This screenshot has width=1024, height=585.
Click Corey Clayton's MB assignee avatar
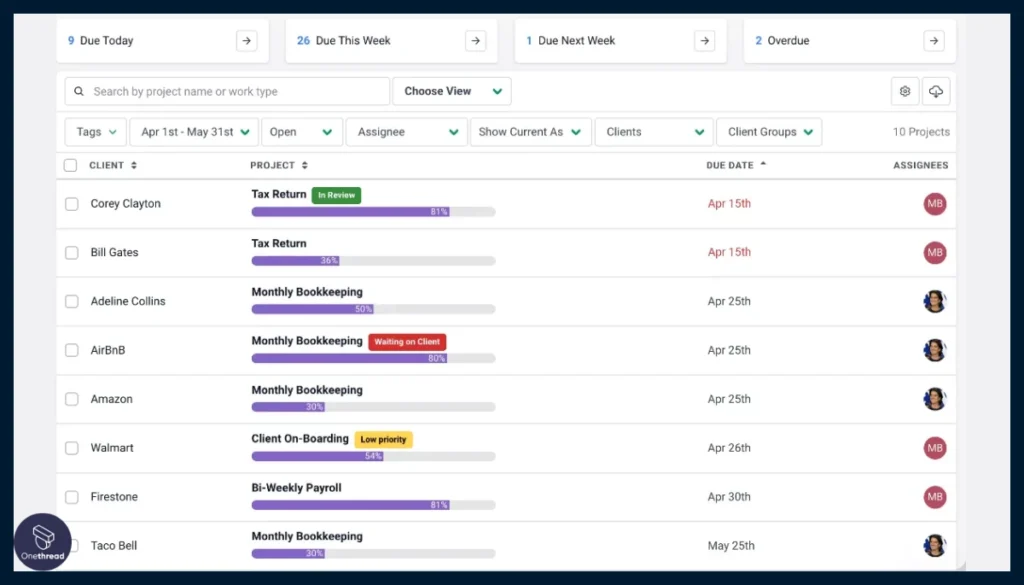tap(935, 204)
